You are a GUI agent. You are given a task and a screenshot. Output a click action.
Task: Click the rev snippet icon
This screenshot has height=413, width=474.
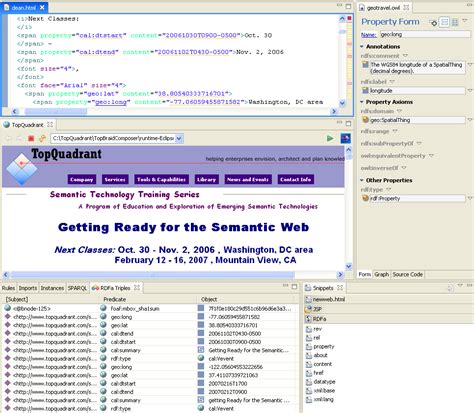(x=309, y=329)
